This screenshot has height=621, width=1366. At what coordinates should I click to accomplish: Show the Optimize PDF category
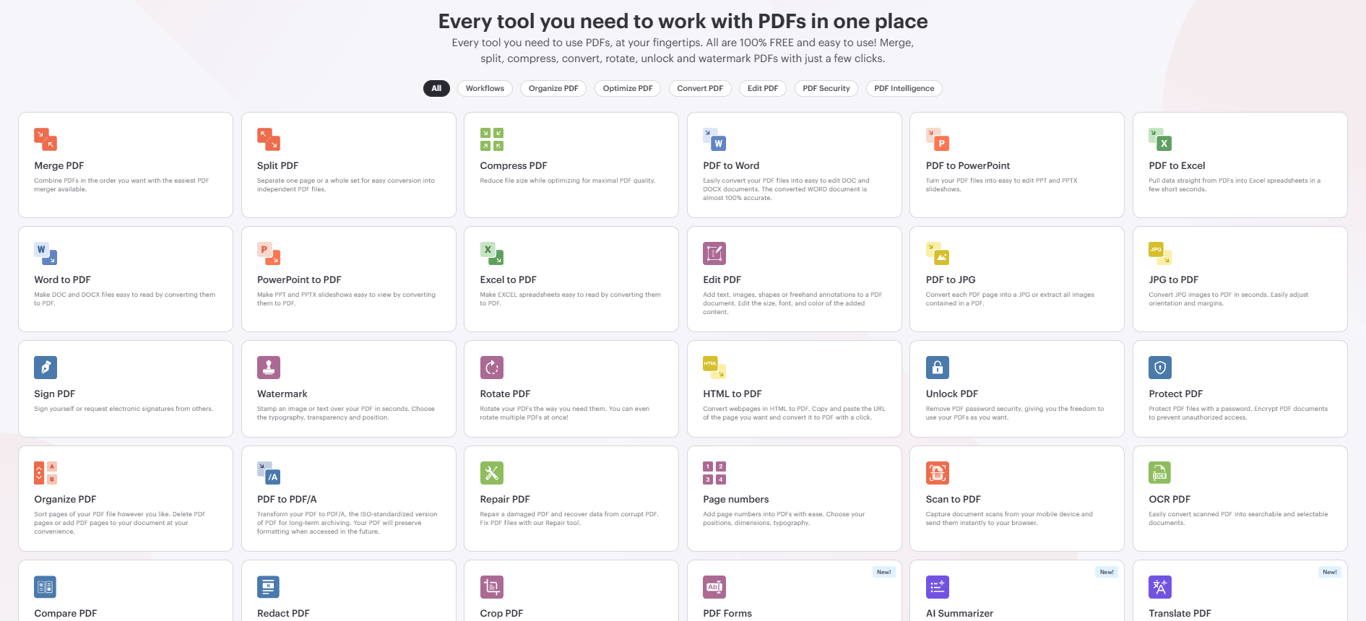pyautogui.click(x=627, y=88)
